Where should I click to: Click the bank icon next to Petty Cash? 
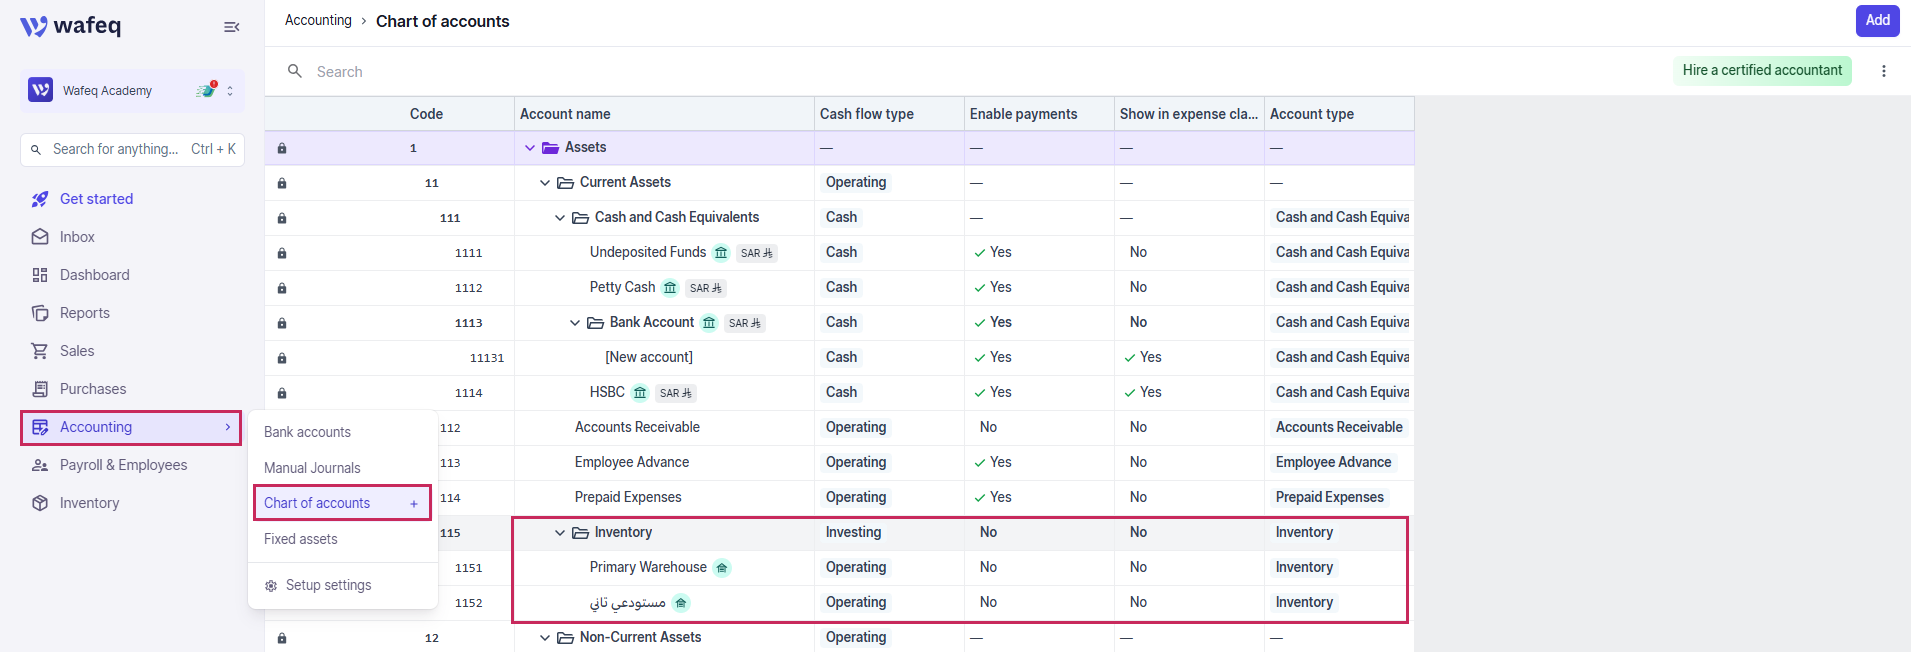coord(670,288)
